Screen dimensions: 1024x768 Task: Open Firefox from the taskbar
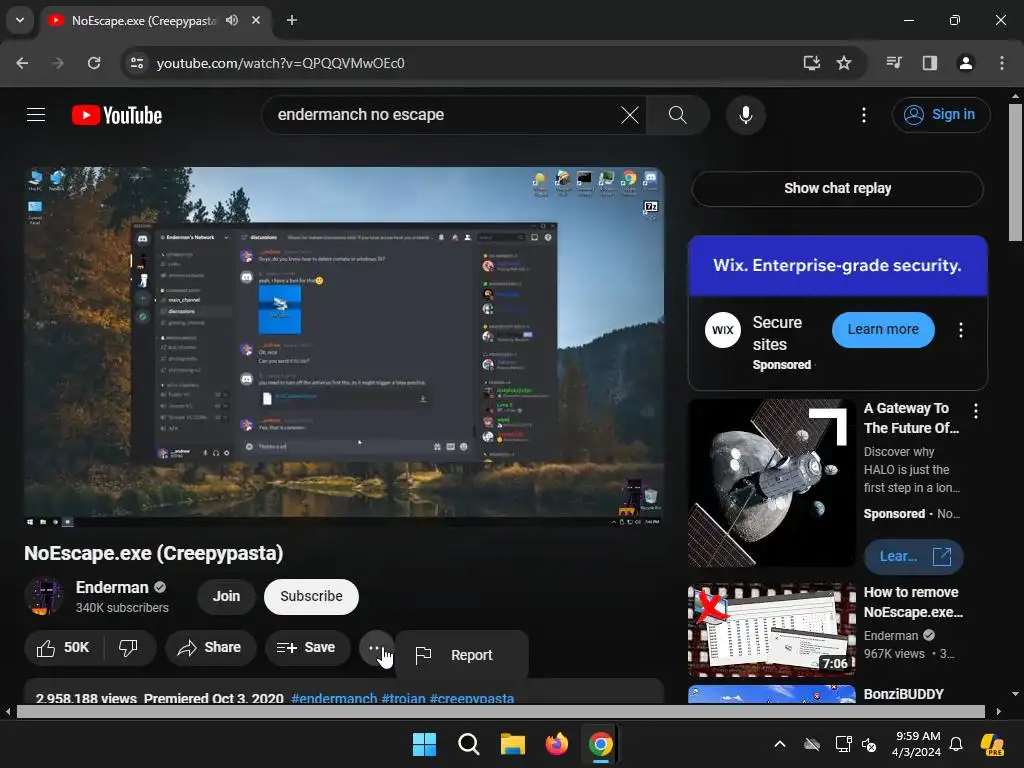tap(556, 744)
